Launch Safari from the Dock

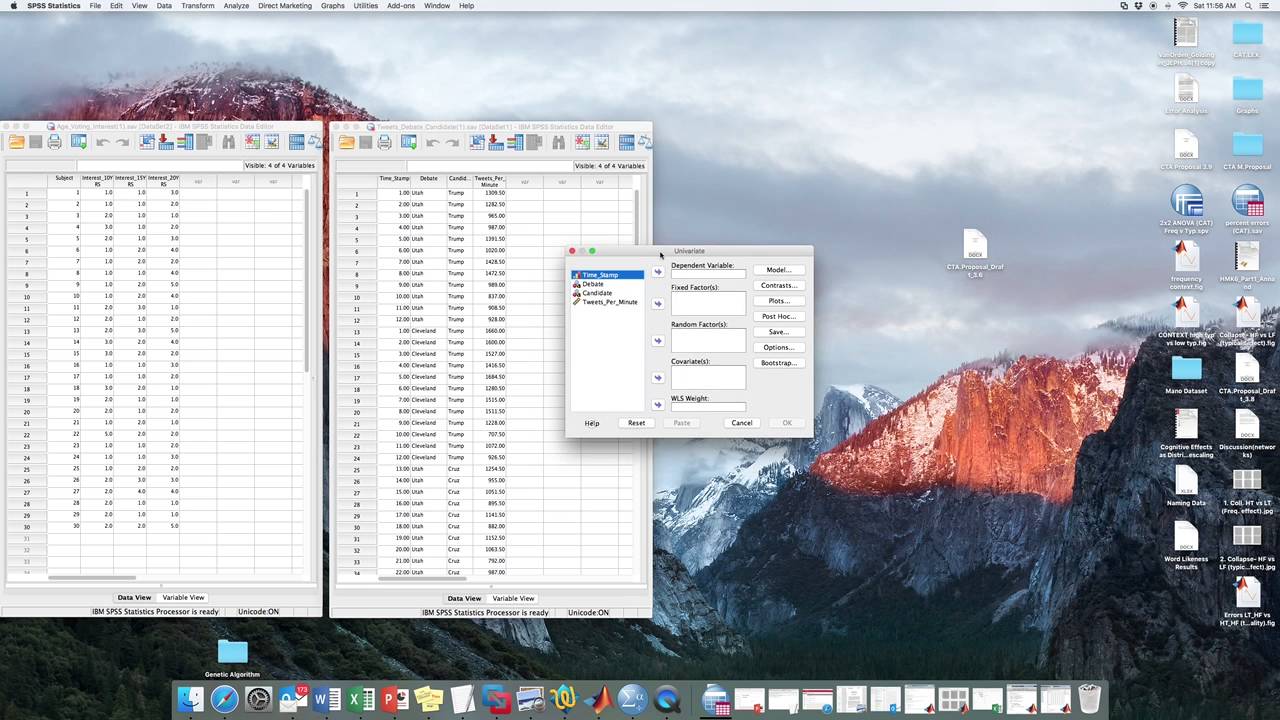click(225, 699)
